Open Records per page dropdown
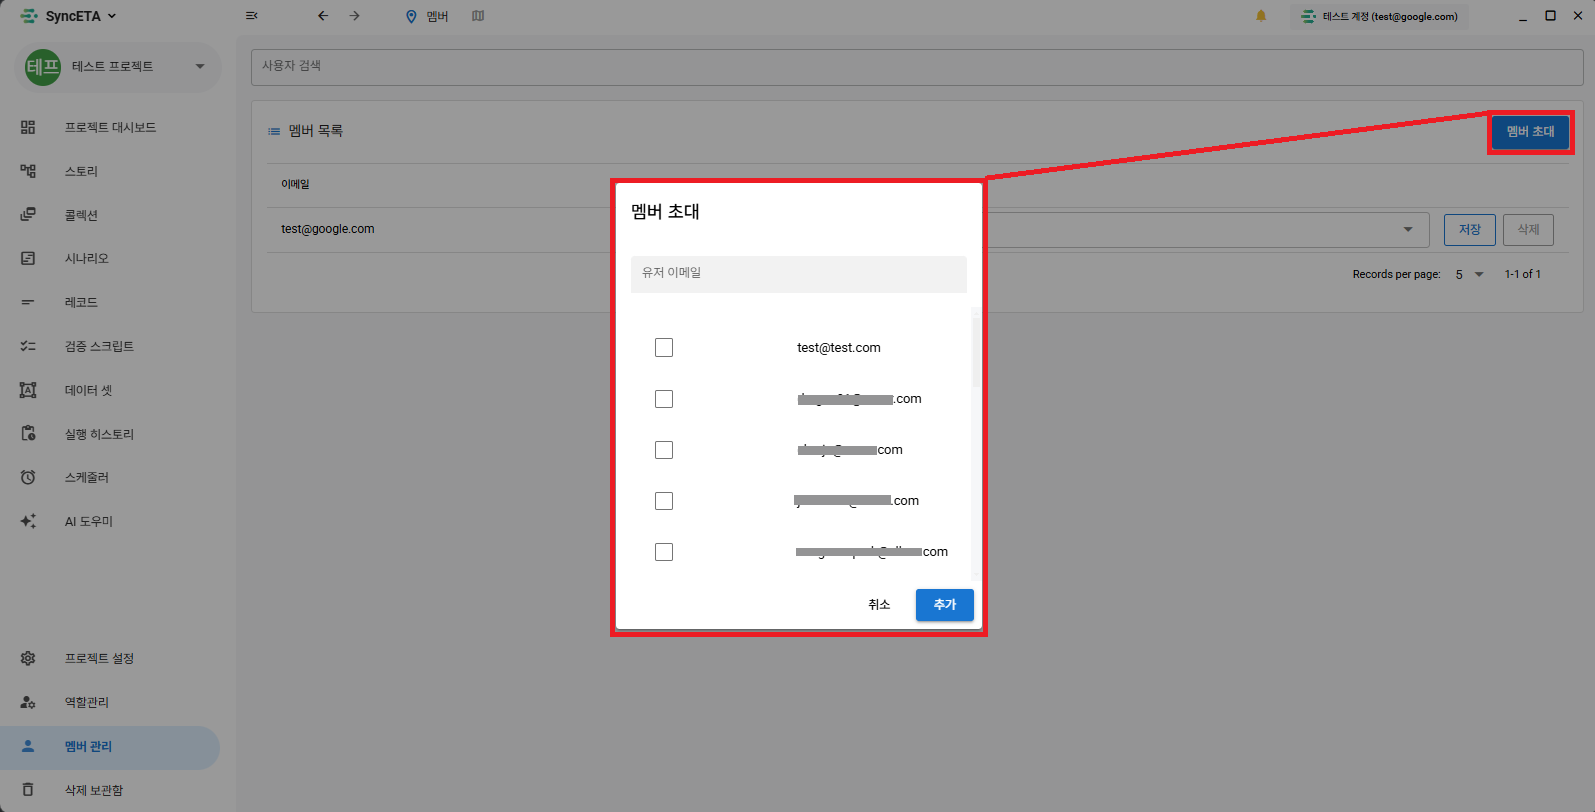1595x812 pixels. click(1469, 274)
